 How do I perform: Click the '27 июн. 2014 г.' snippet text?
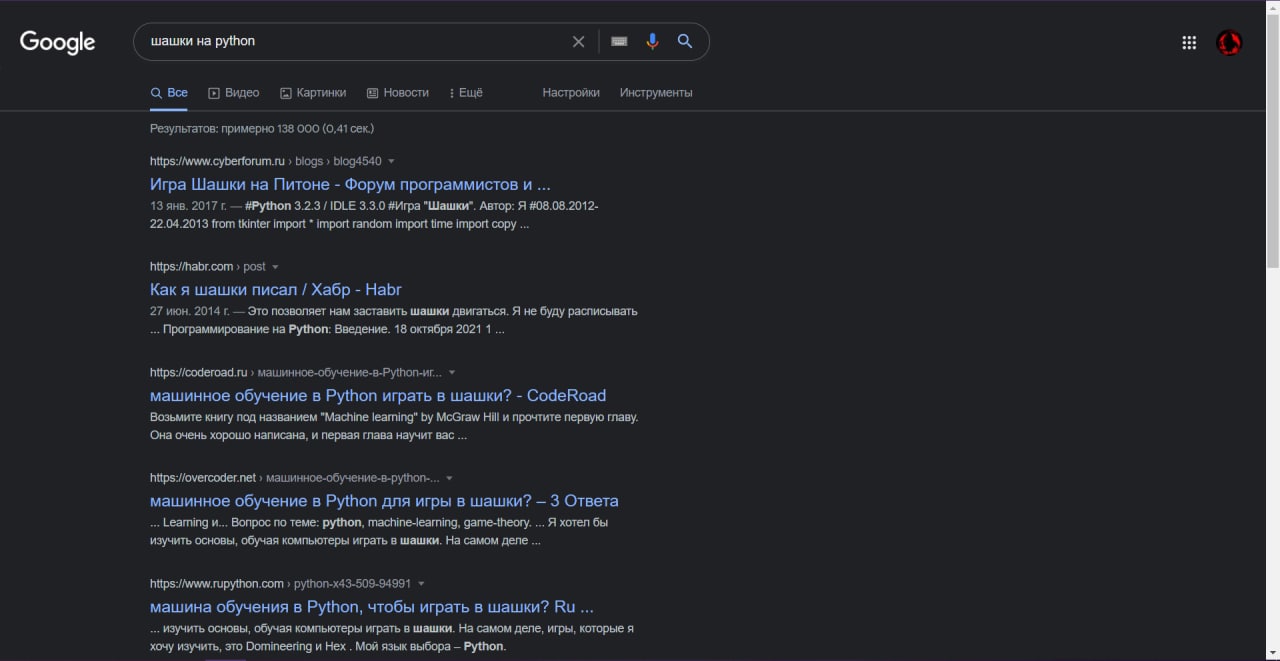190,311
